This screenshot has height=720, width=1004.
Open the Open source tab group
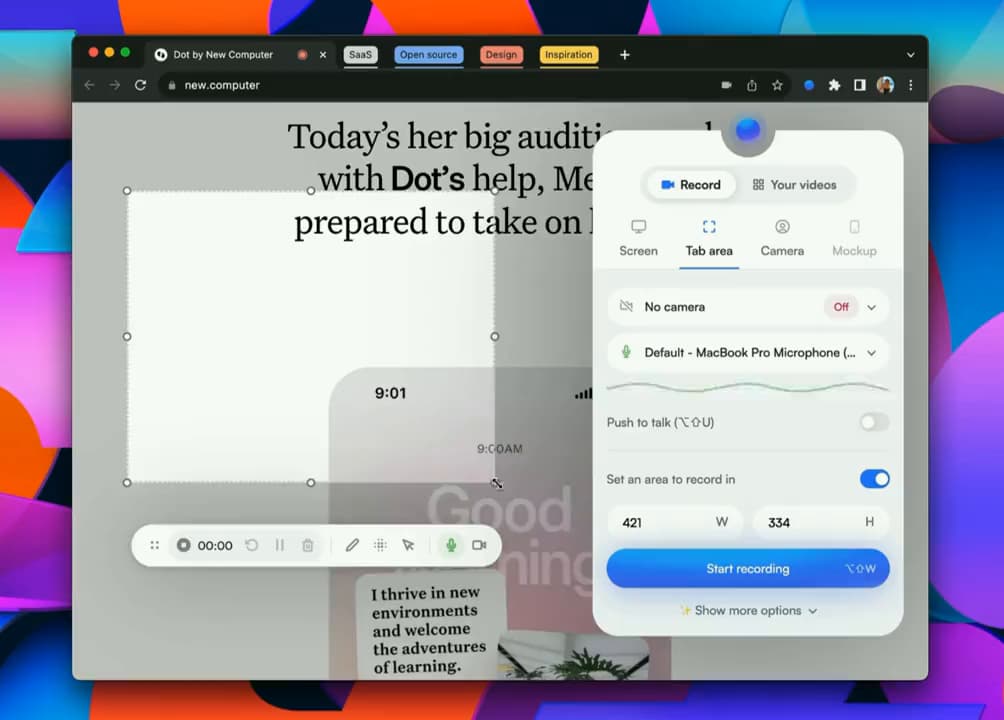pyautogui.click(x=428, y=55)
